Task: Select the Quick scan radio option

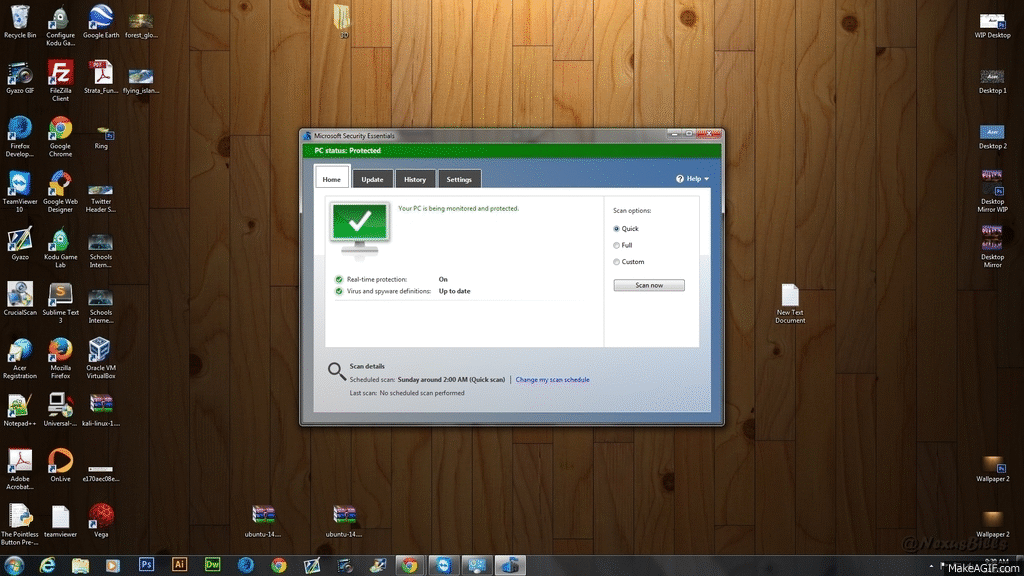Action: (617, 229)
